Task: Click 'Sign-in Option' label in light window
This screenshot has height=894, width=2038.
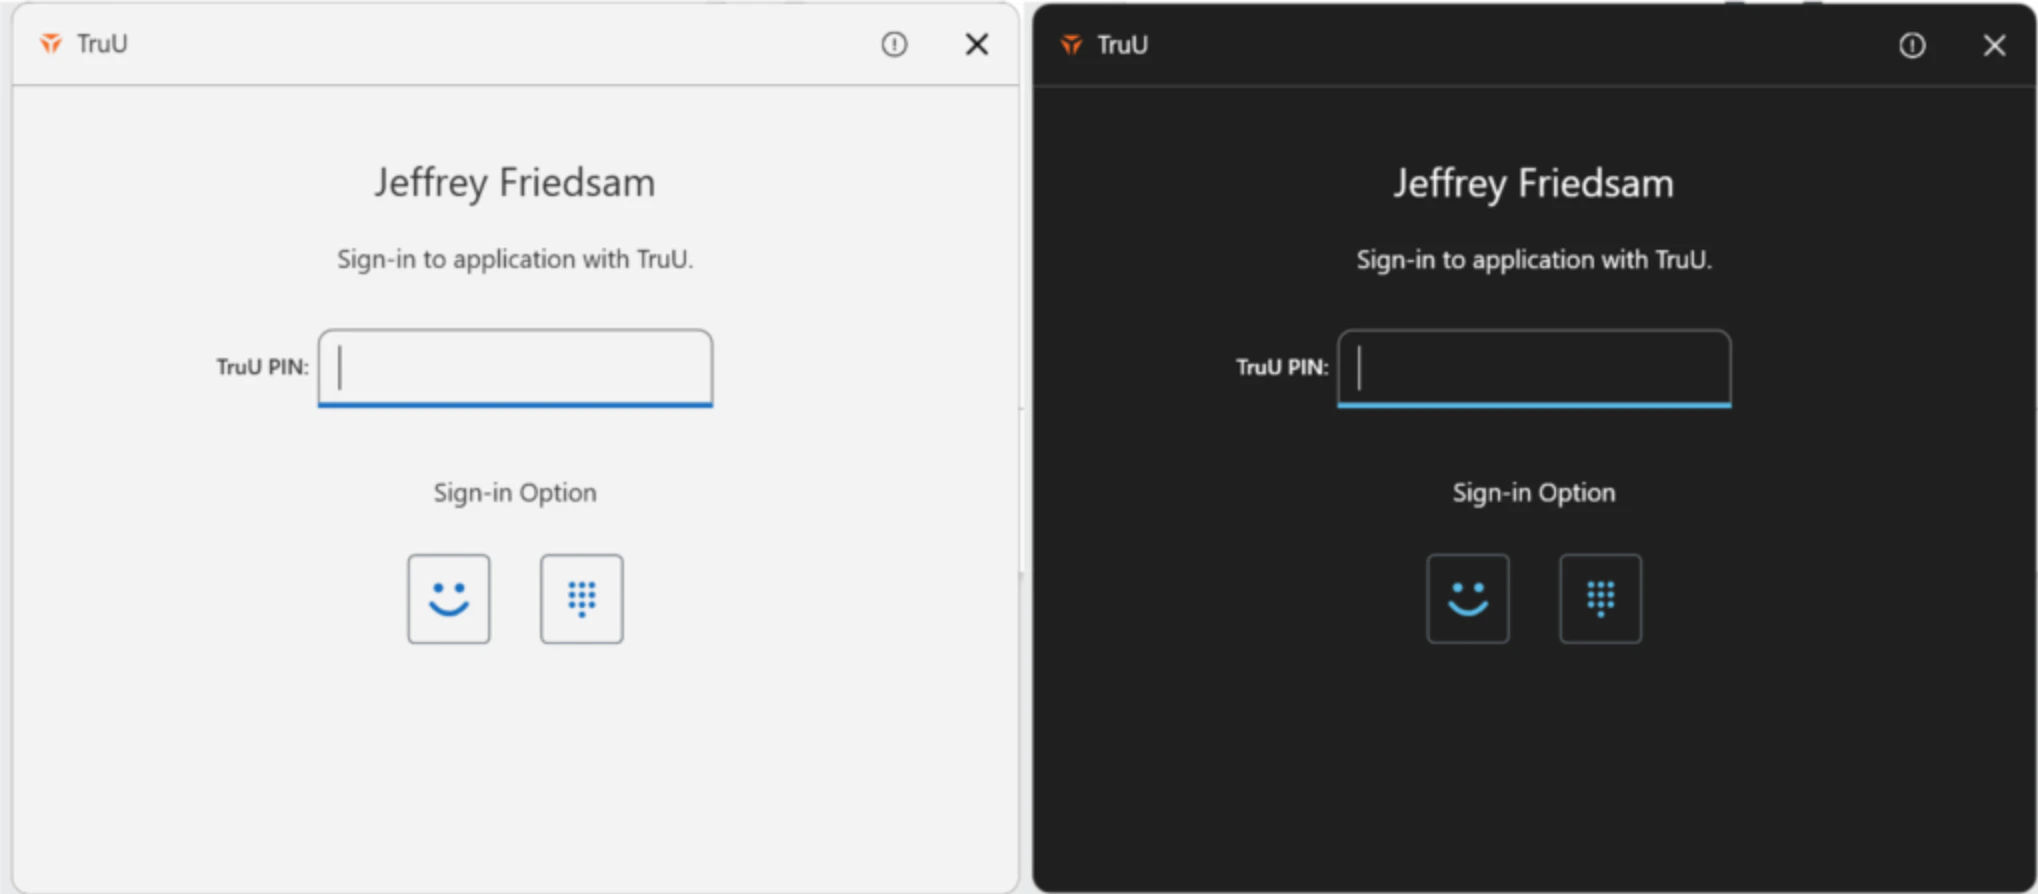Action: 515,493
